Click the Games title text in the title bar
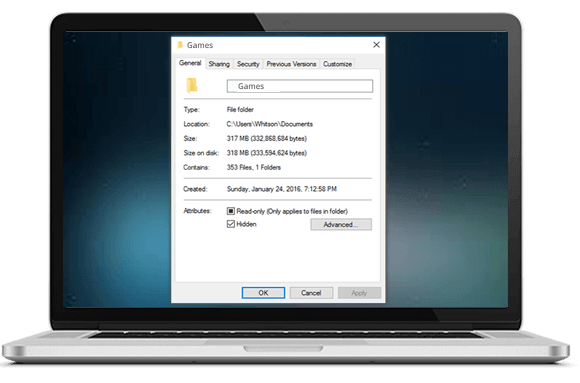The width and height of the screenshot is (580, 383). 200,45
